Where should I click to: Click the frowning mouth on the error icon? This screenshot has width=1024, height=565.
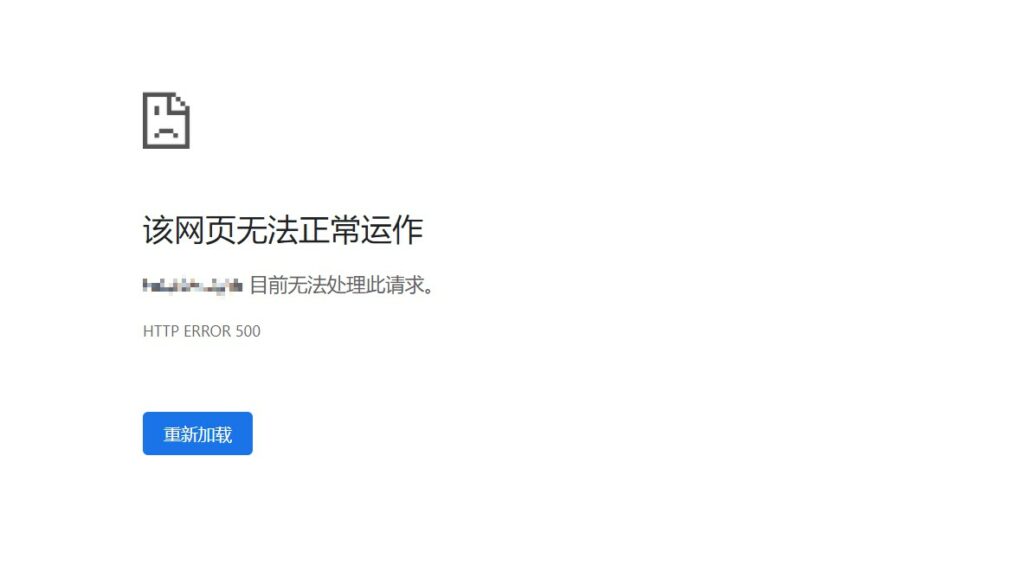pyautogui.click(x=166, y=133)
